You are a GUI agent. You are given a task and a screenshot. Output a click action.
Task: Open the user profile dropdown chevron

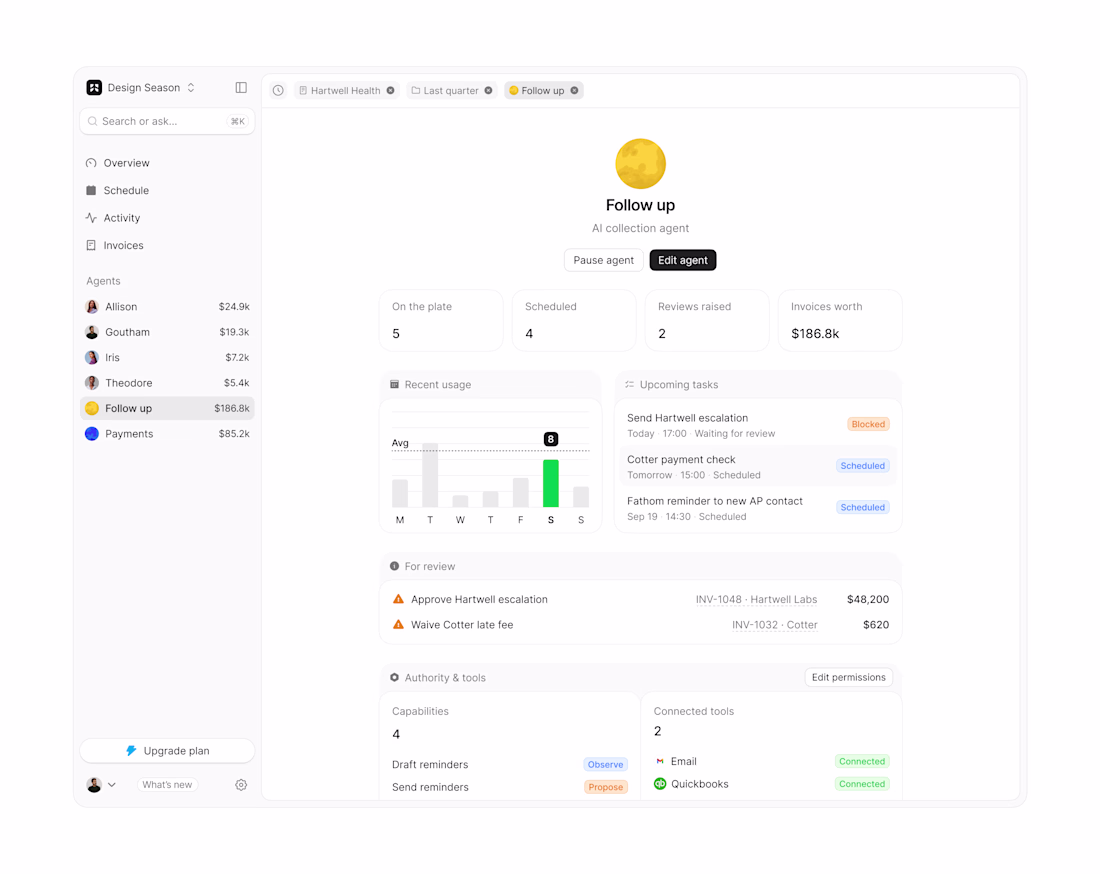pos(112,785)
